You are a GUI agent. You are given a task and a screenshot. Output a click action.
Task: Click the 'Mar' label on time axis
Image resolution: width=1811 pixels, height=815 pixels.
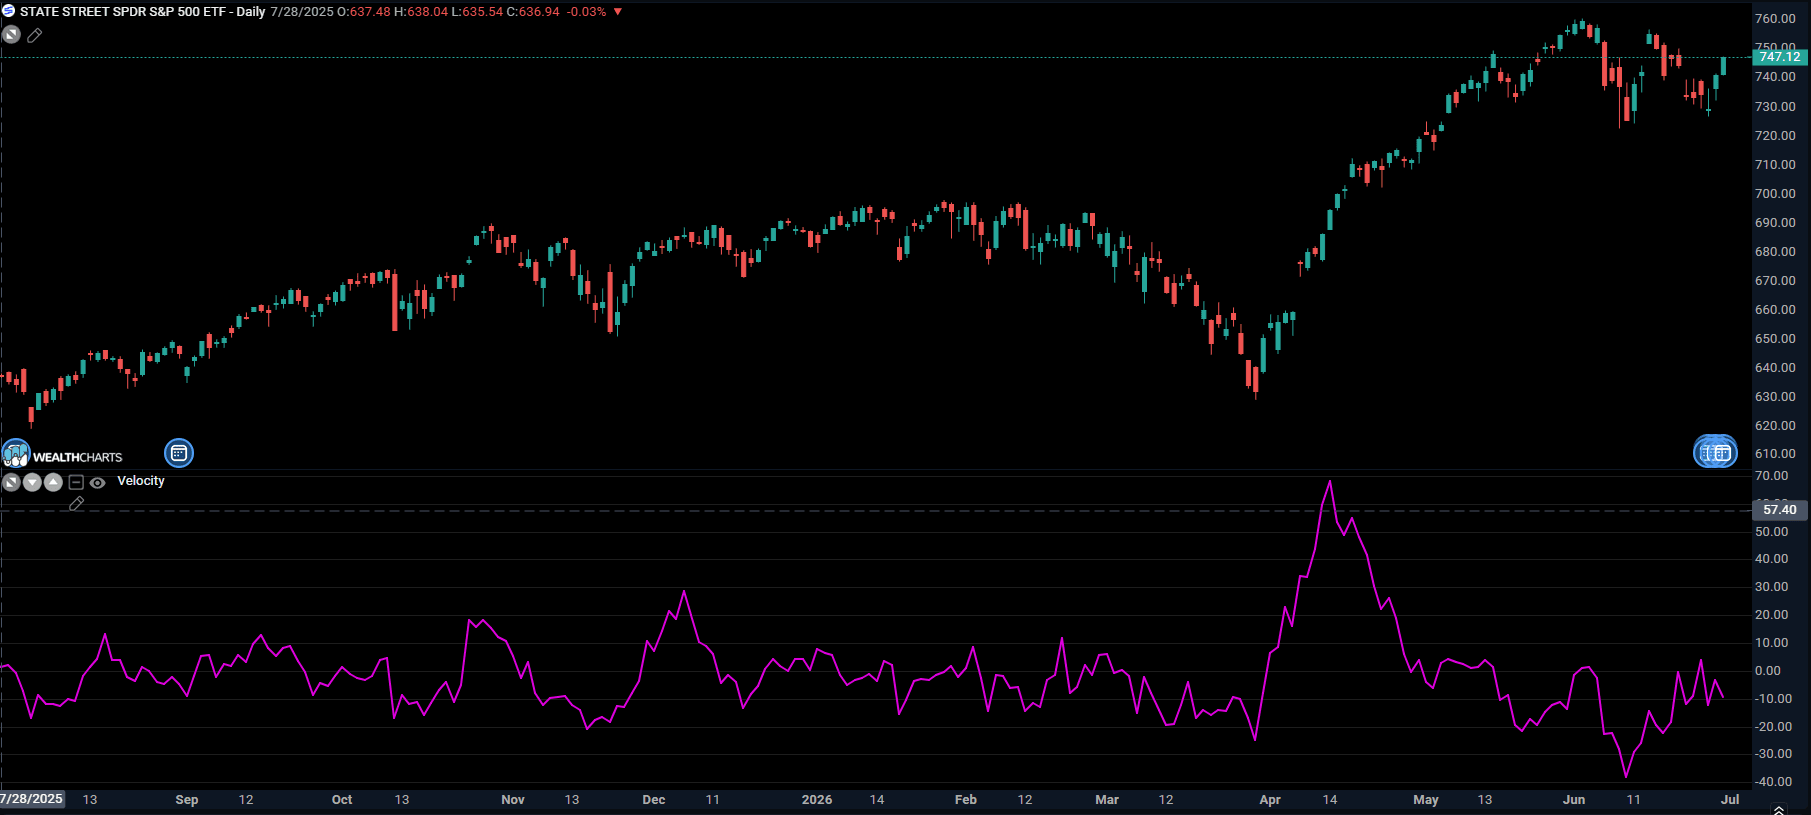click(1107, 800)
